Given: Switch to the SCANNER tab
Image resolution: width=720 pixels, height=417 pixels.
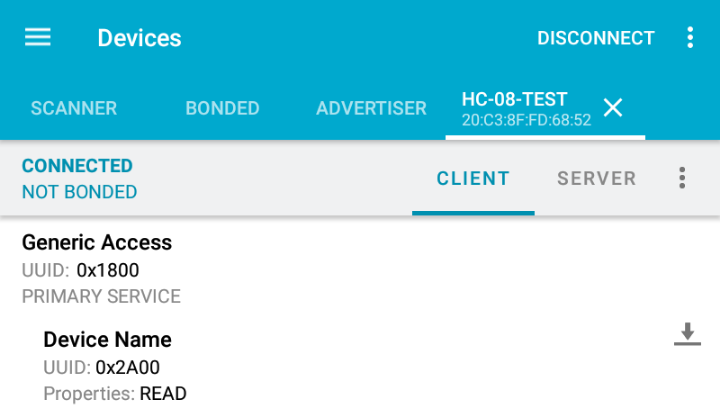Looking at the screenshot, I should (x=73, y=108).
